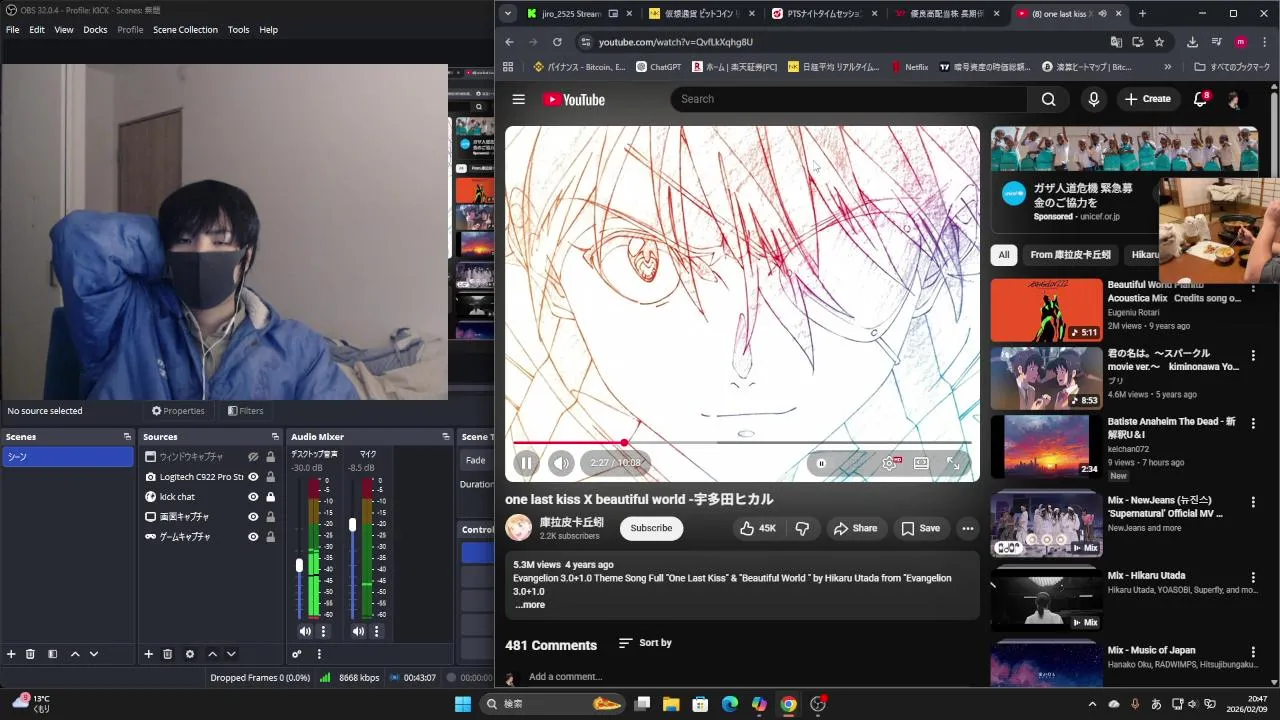Screen dimensions: 1280x720
Task: Hide the 画面キャプチャ source
Action: [x=253, y=517]
